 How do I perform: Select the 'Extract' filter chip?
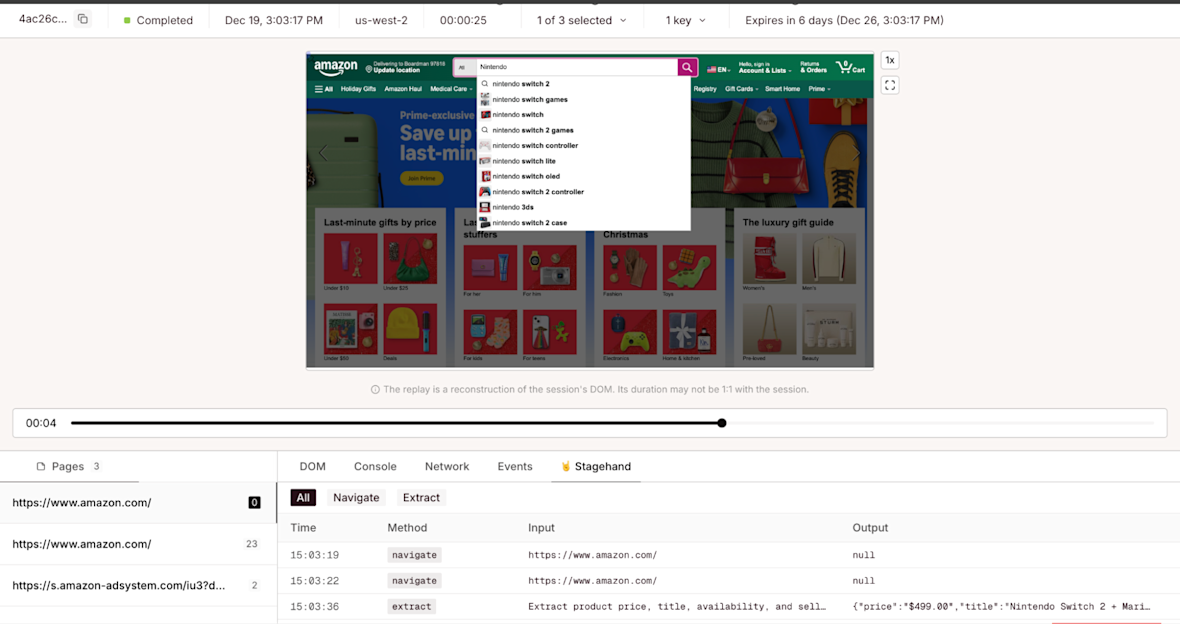[421, 498]
